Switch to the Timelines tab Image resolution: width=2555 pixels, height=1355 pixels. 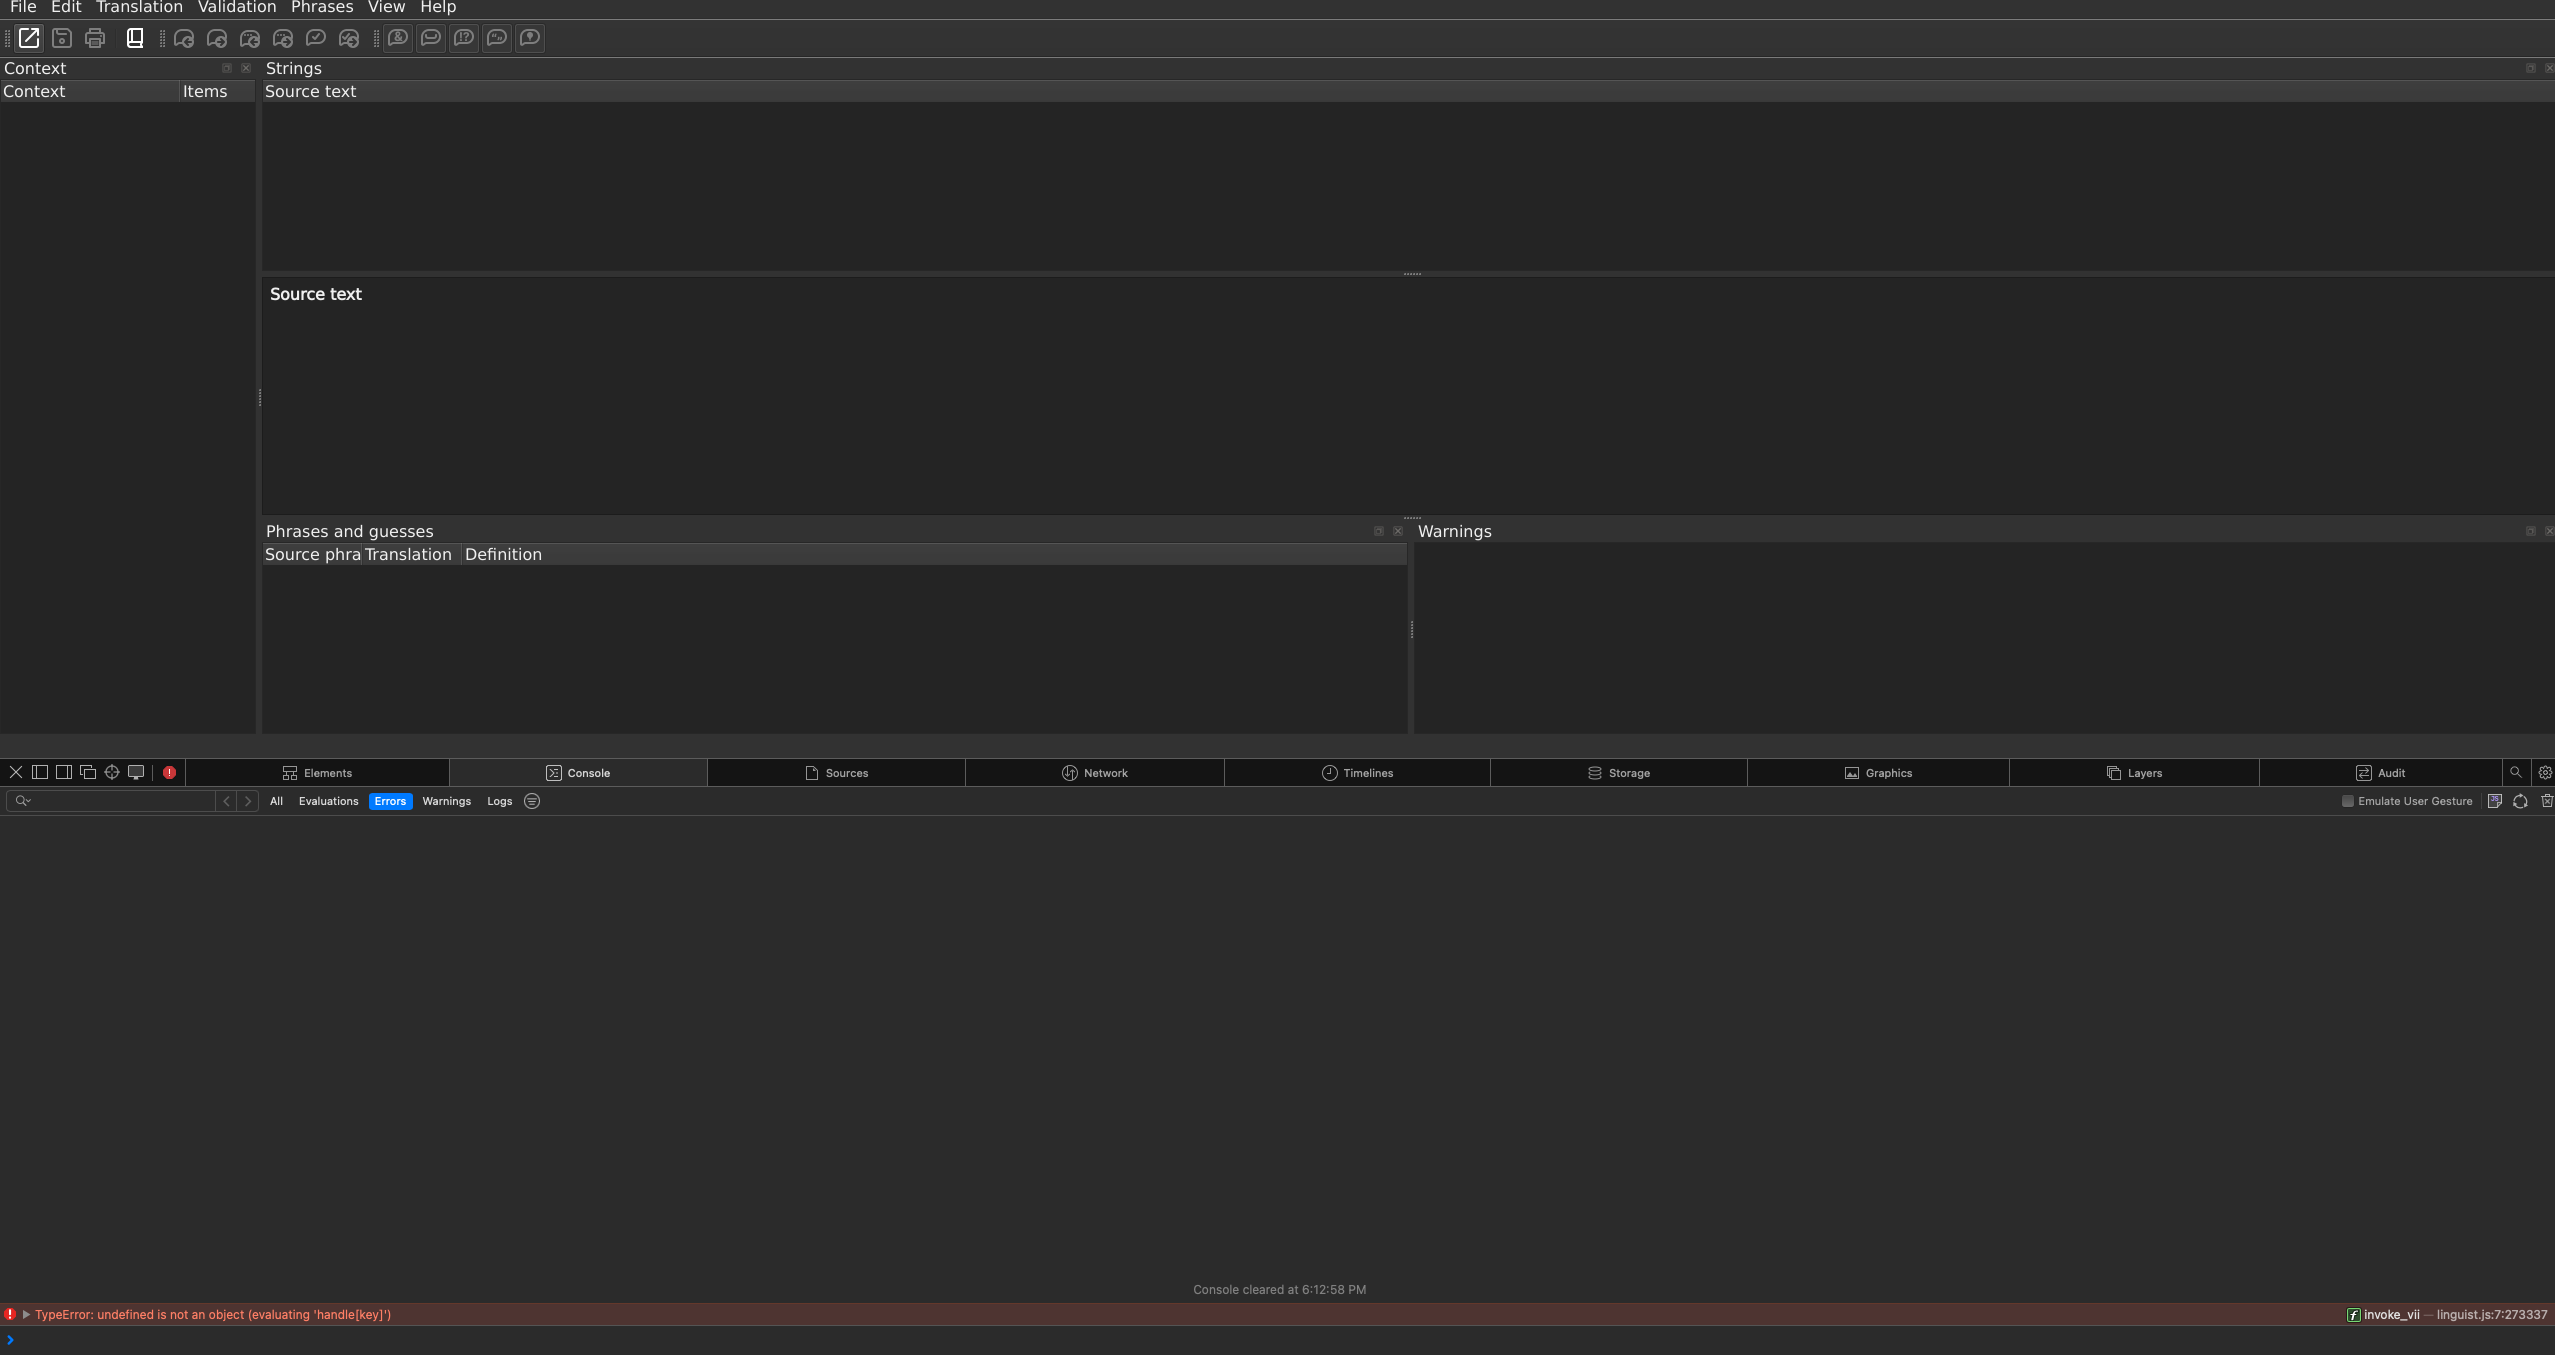pos(1357,773)
